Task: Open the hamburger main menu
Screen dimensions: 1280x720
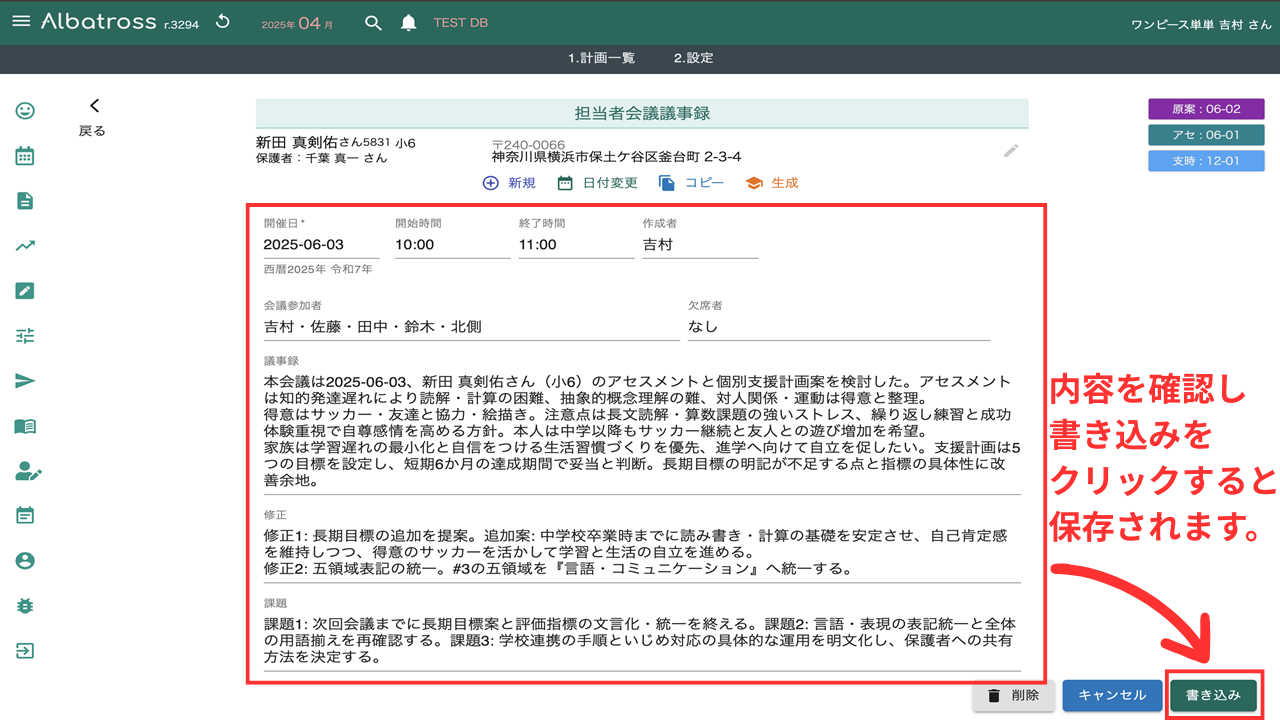Action: point(21,22)
